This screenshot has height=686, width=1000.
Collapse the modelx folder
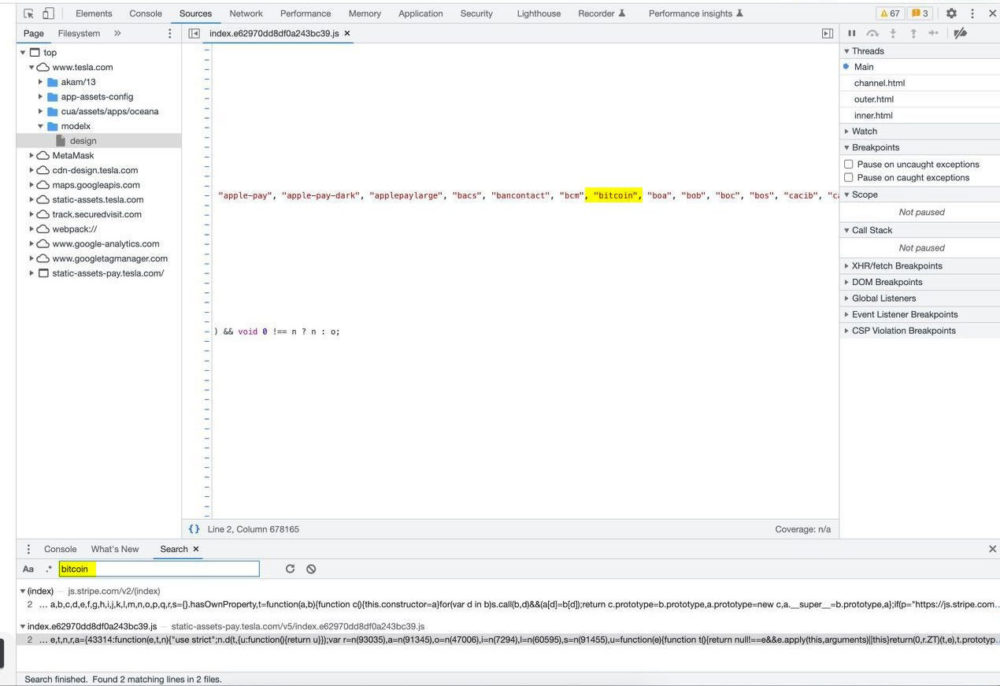point(41,126)
